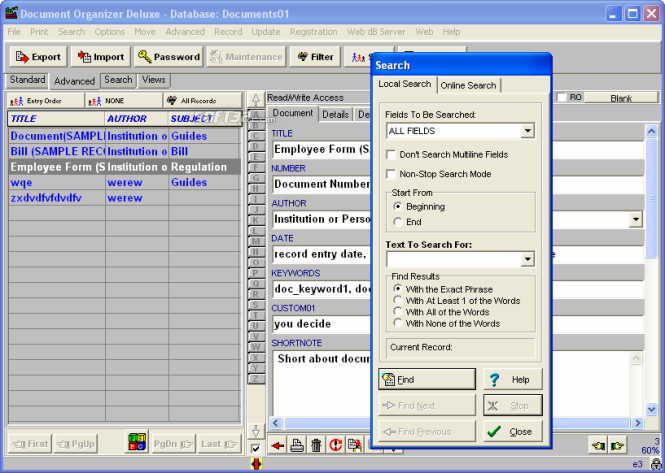Click horizontal scrollbar left arrow
This screenshot has height=473, width=665.
pyautogui.click(x=276, y=423)
